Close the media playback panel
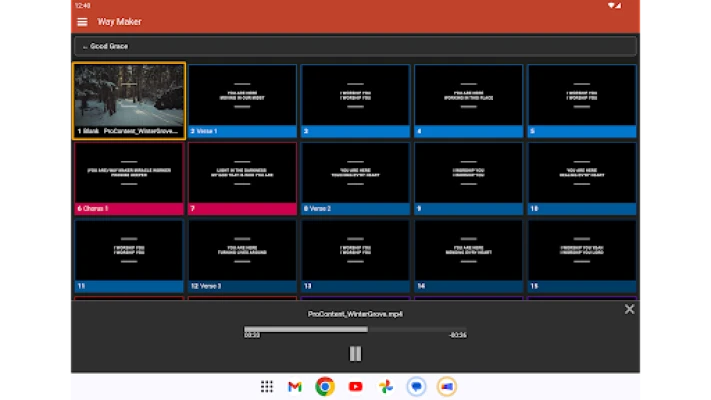Screen dimensions: 711x400 click(x=629, y=309)
